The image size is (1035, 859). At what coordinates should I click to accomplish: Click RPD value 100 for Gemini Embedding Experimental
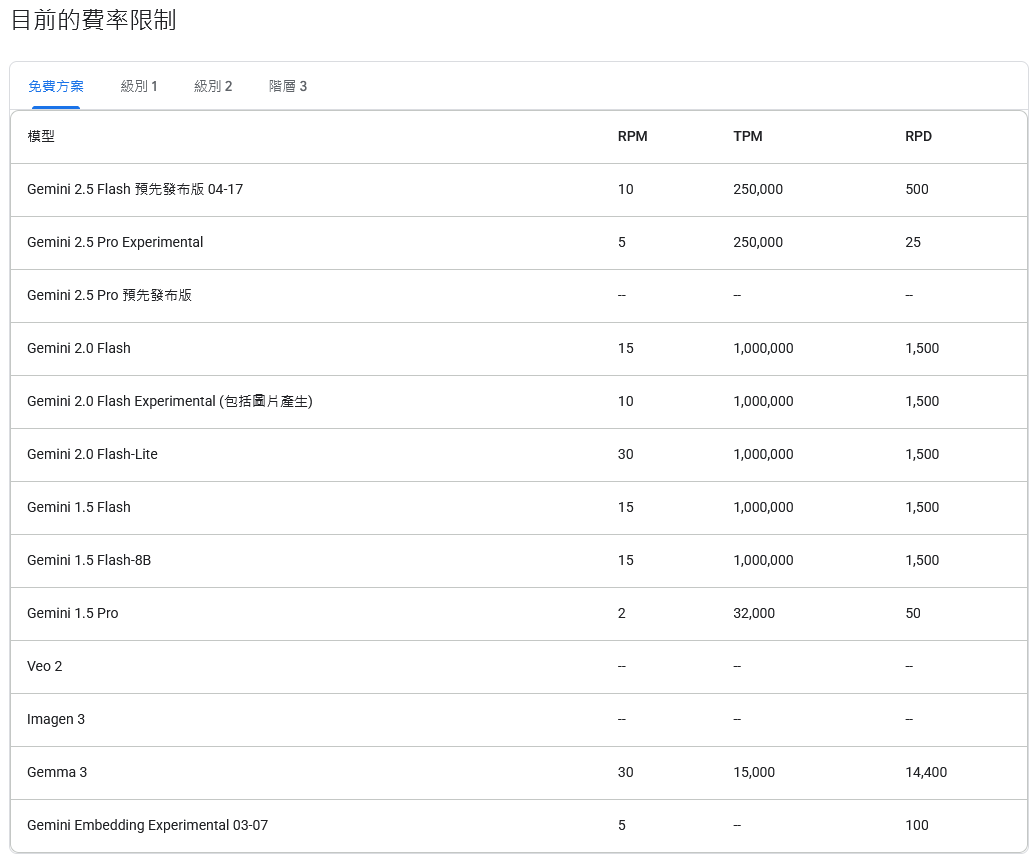[917, 825]
